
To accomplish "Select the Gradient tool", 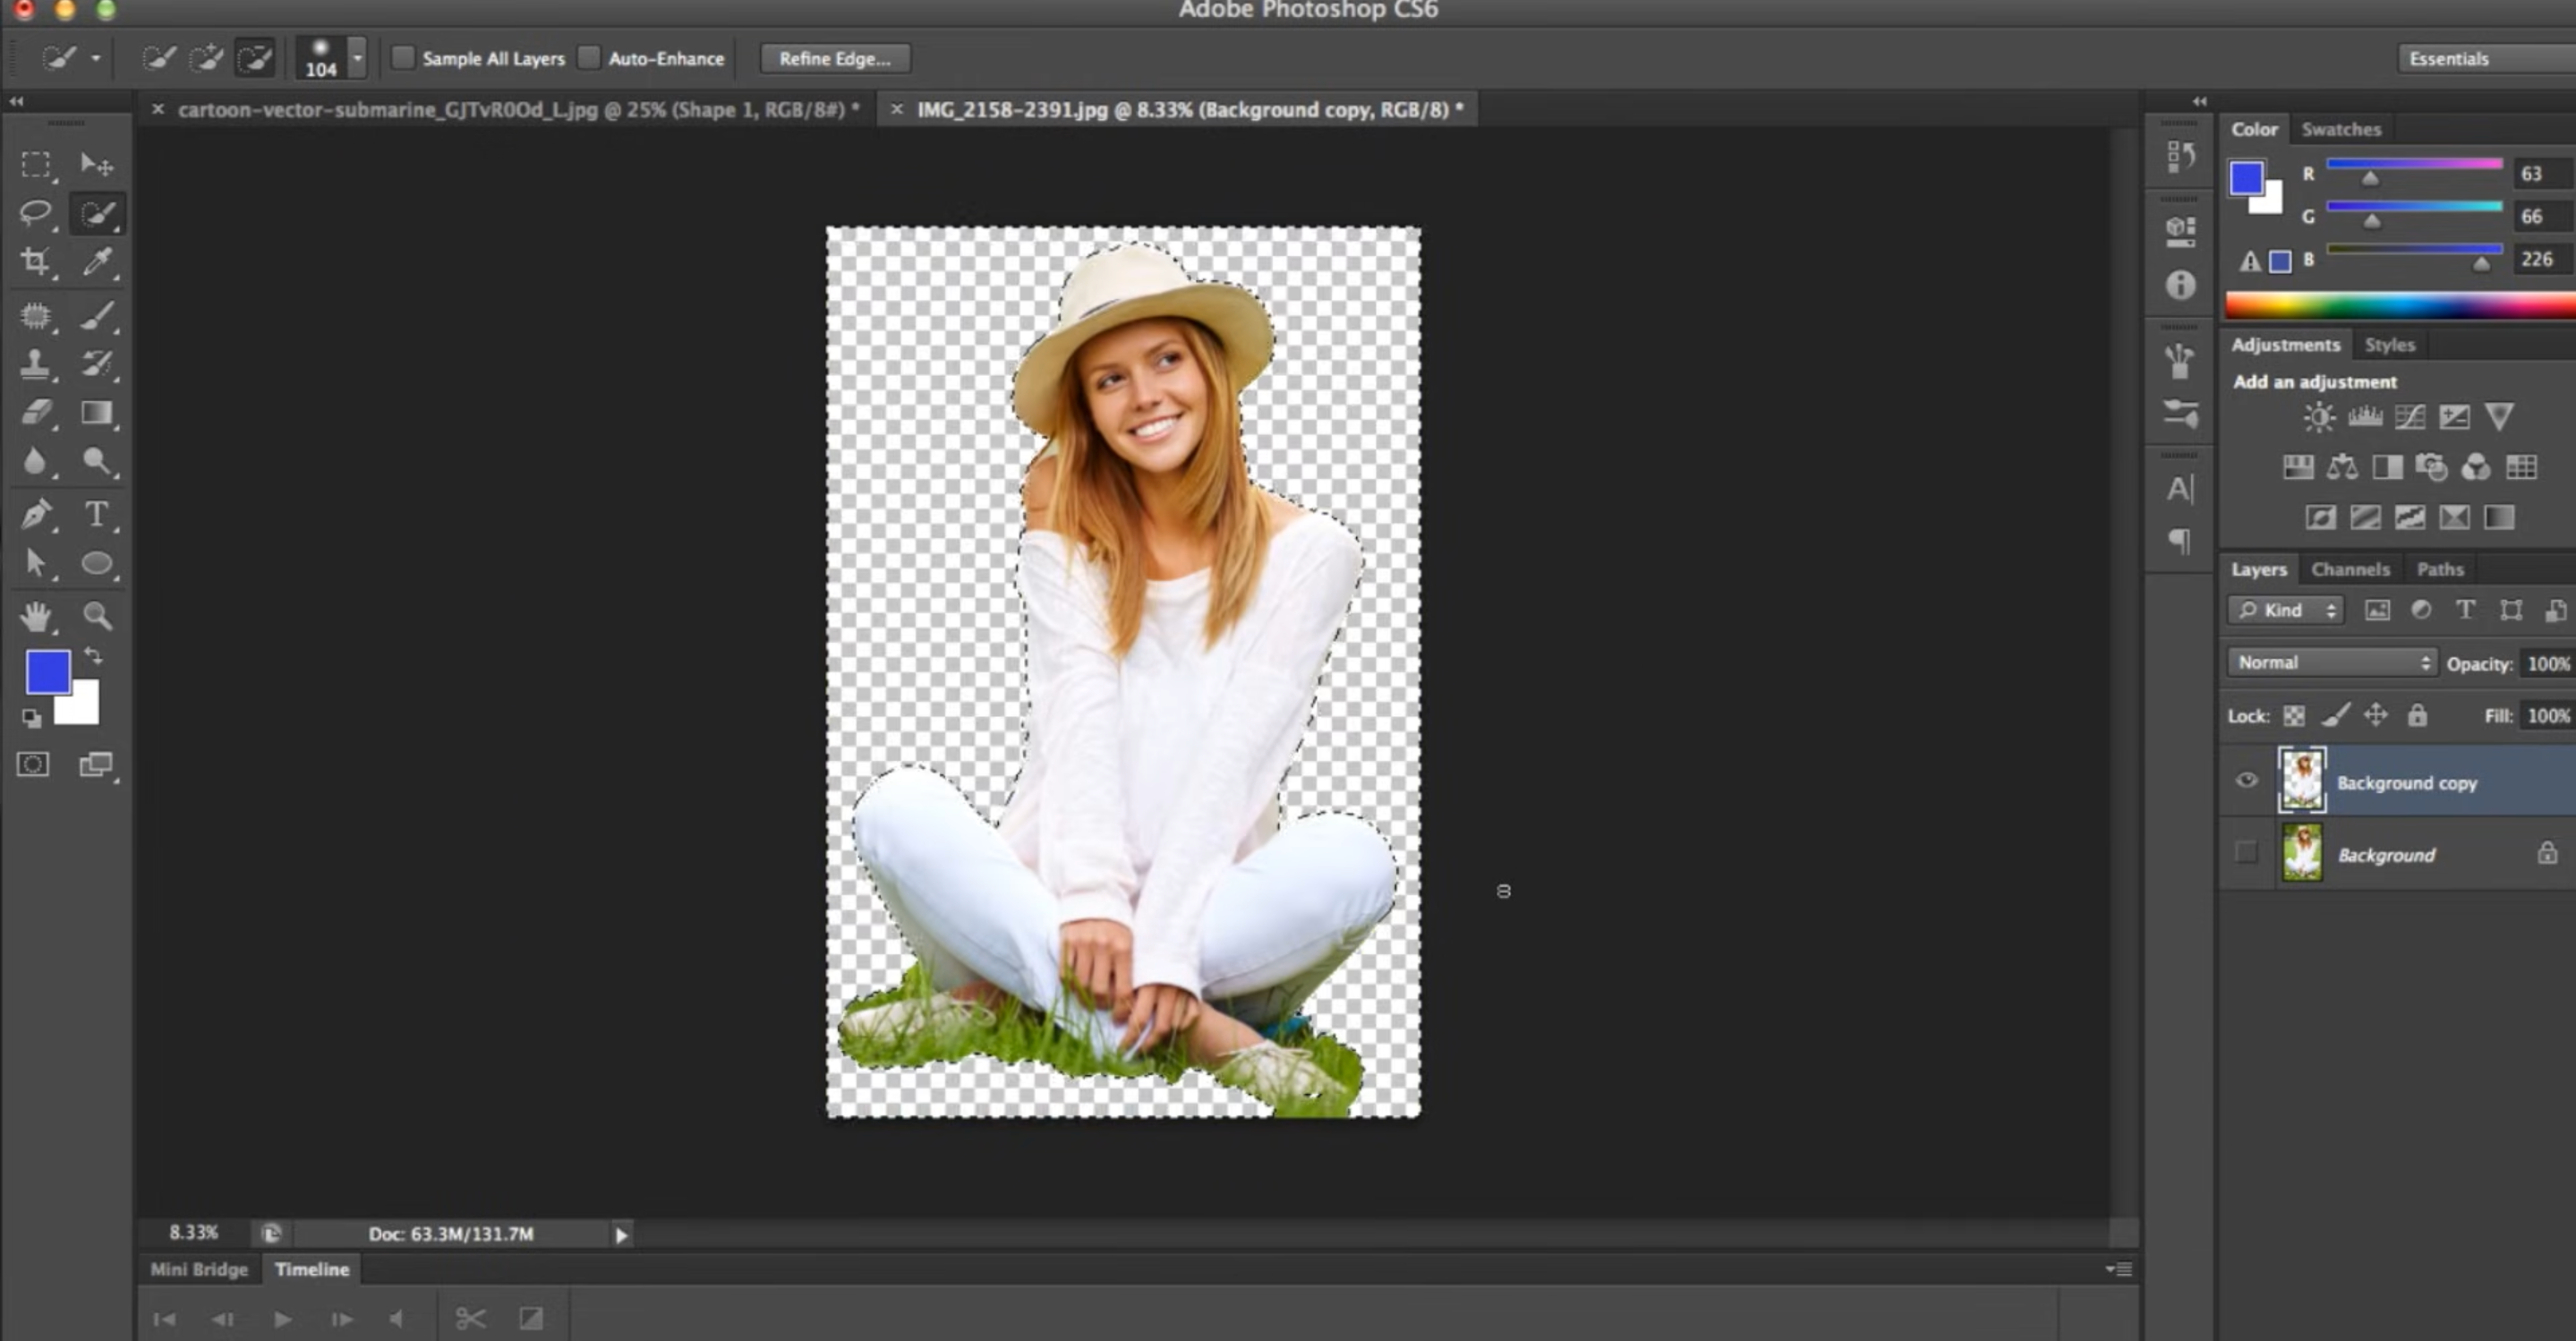I will pyautogui.click(x=97, y=412).
